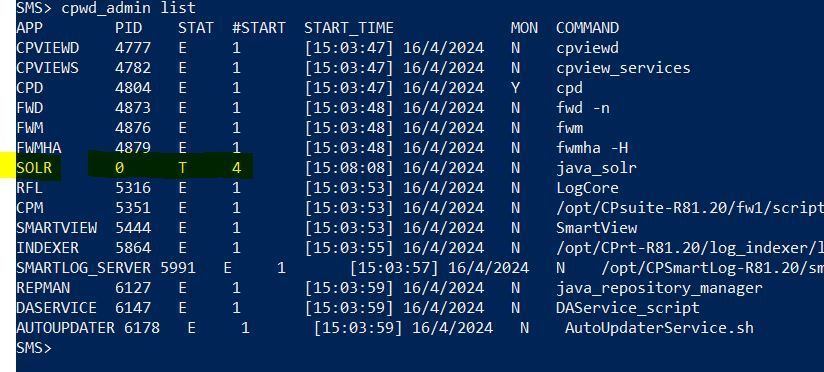Select the AUTOUPDATER app name

point(66,328)
